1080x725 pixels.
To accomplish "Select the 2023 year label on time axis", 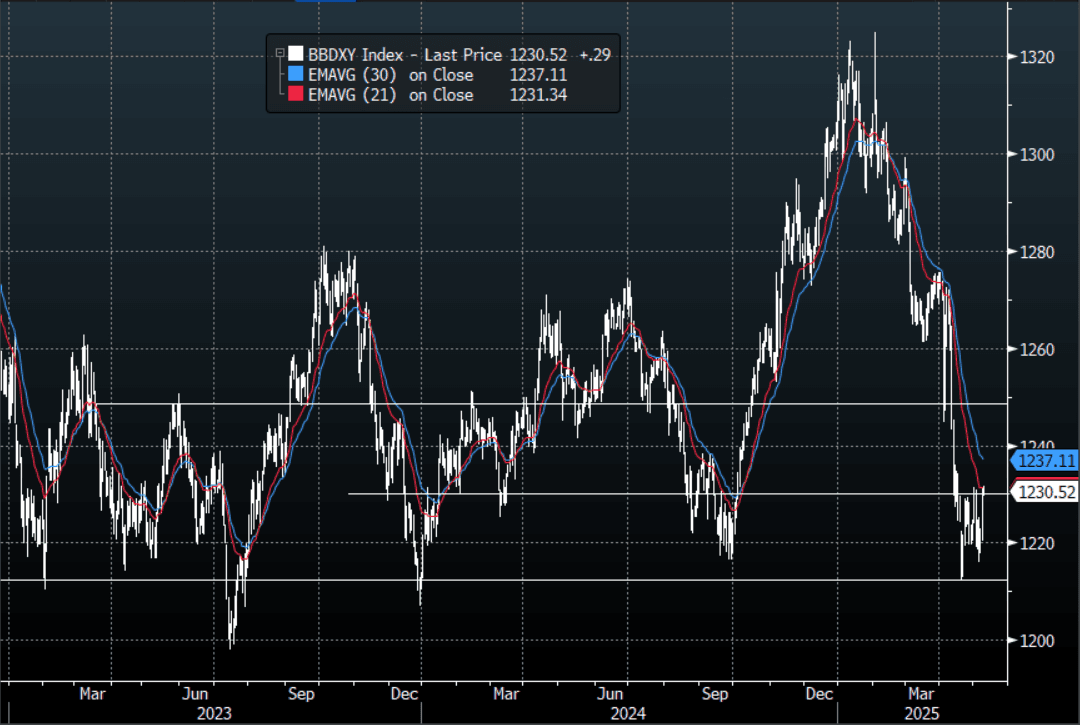I will pos(214,713).
